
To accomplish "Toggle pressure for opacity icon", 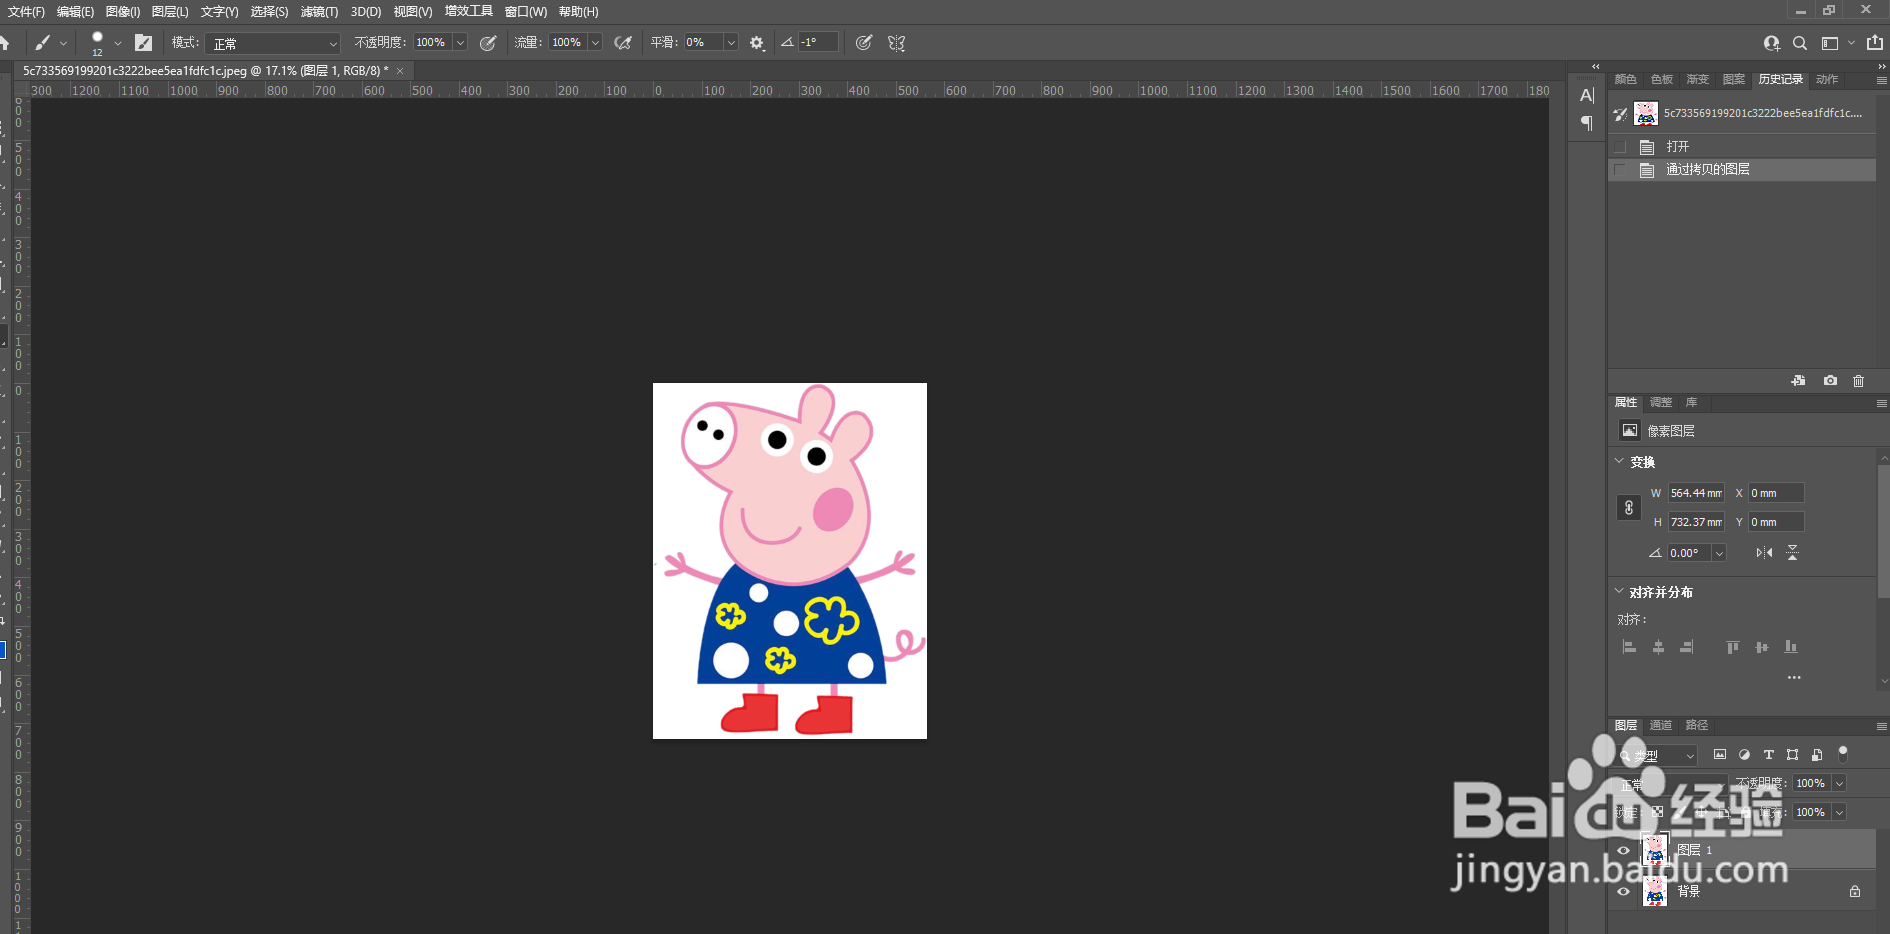I will [488, 43].
